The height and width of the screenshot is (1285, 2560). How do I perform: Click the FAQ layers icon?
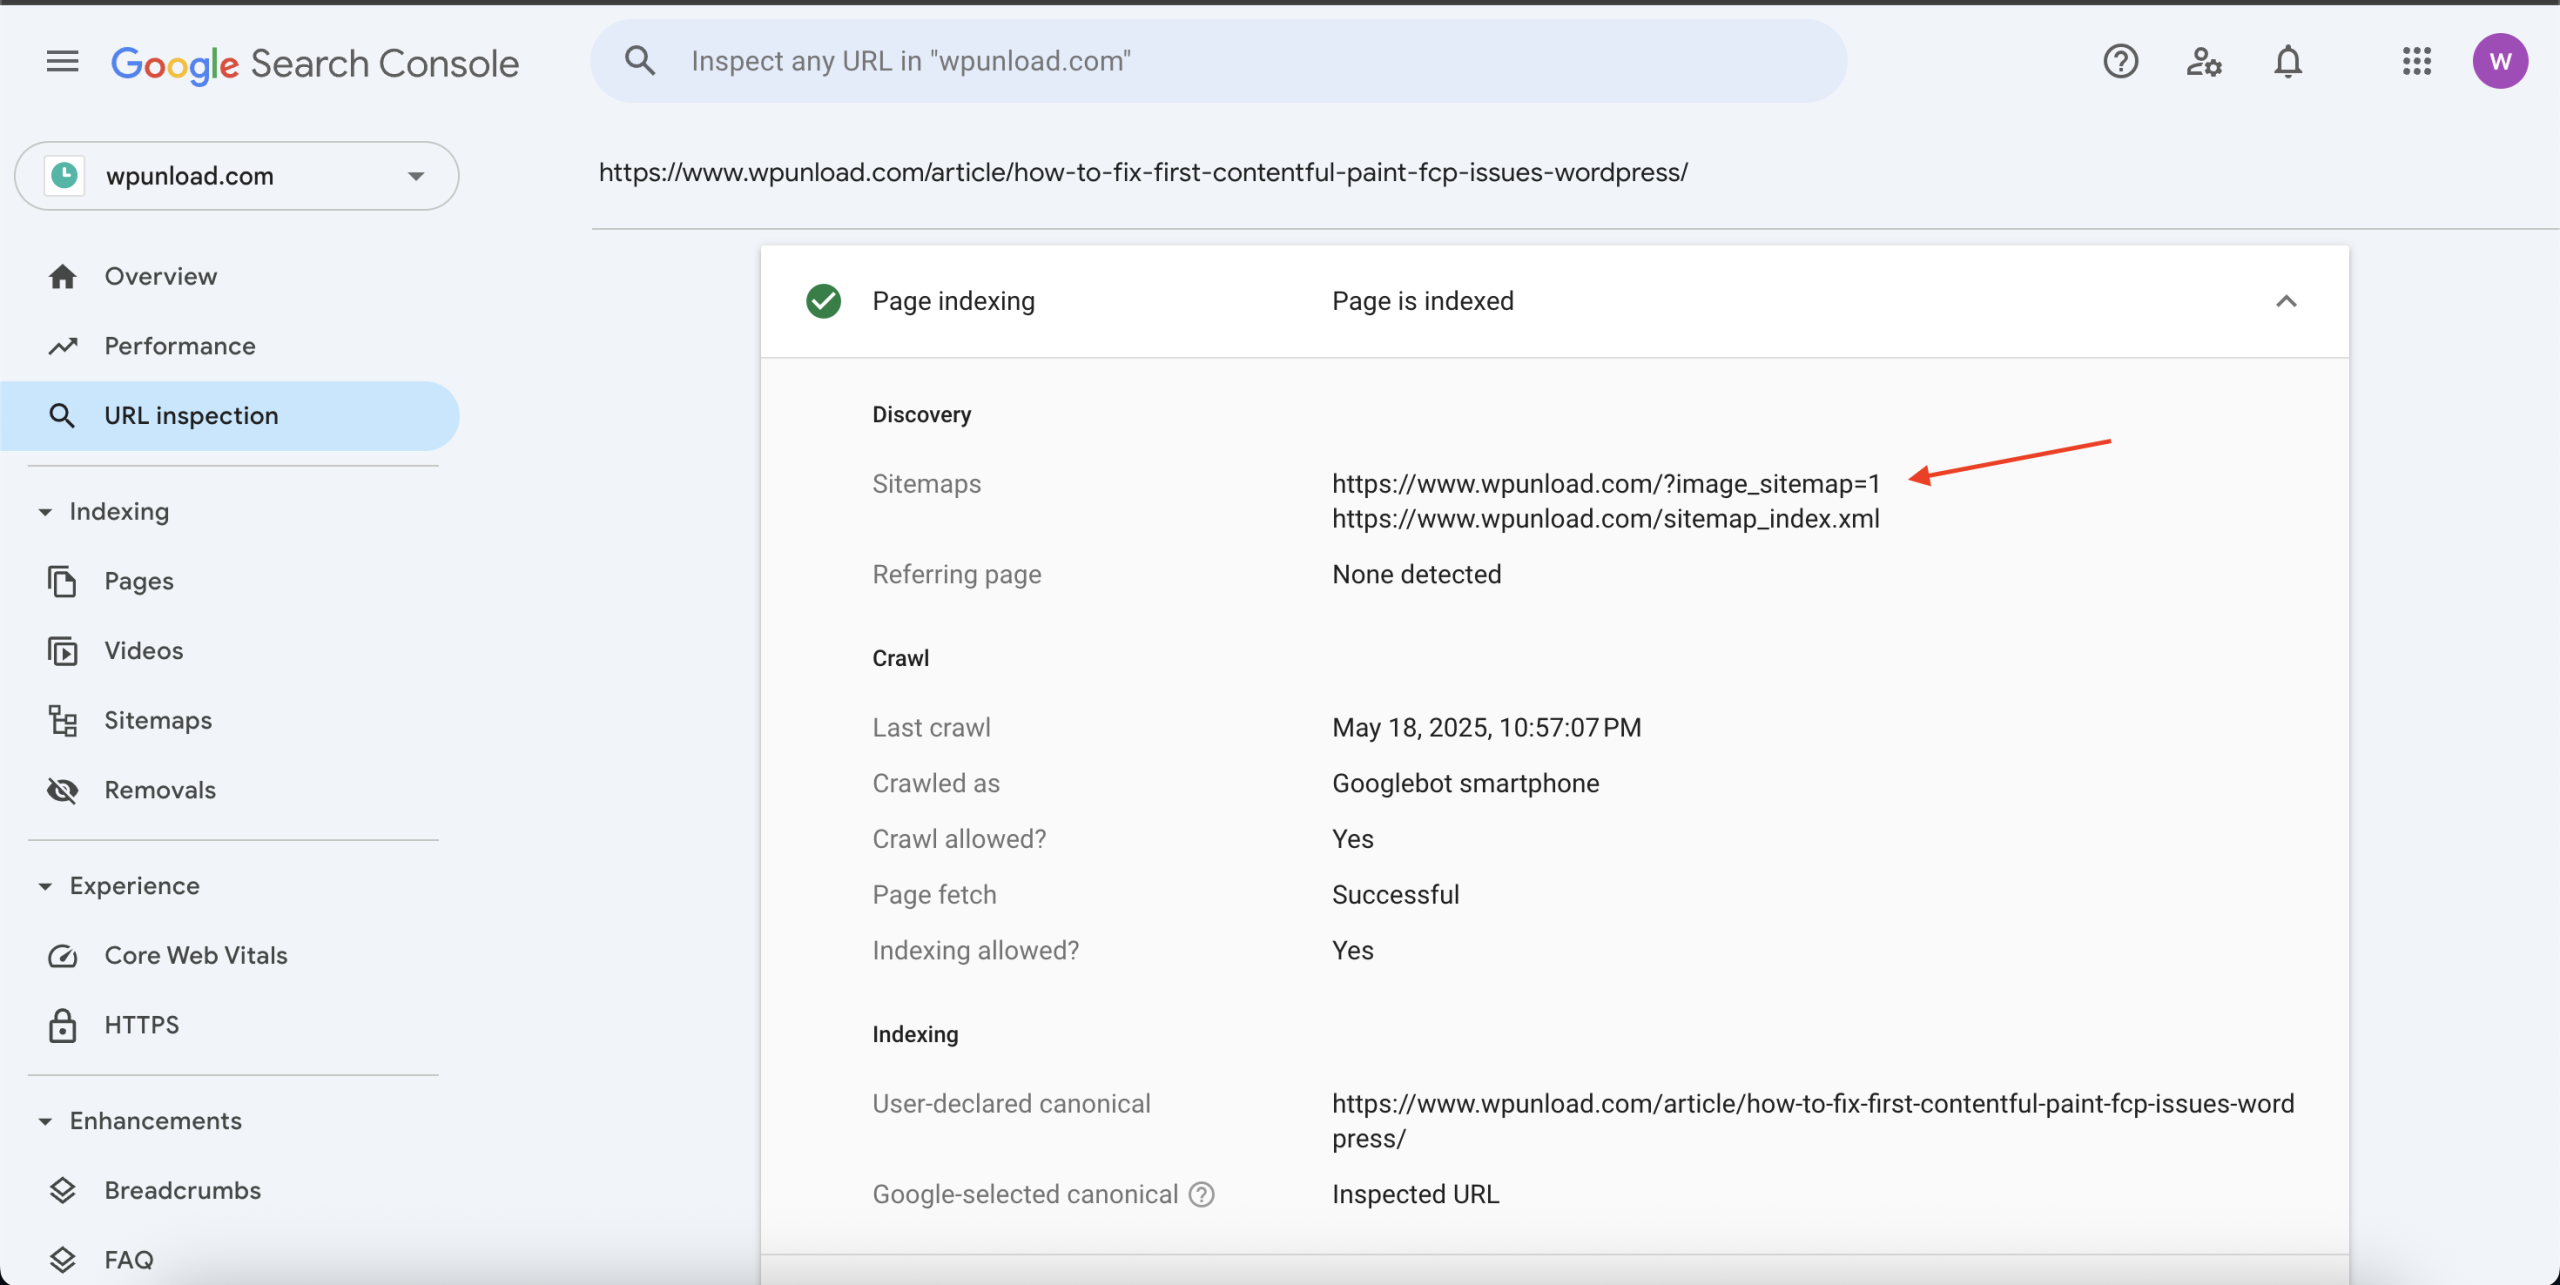(62, 1260)
